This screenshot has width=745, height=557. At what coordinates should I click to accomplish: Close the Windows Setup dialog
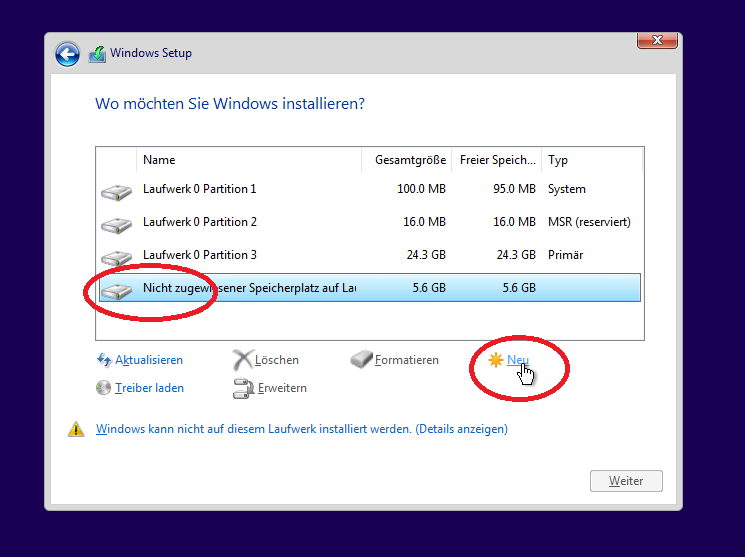pos(657,40)
